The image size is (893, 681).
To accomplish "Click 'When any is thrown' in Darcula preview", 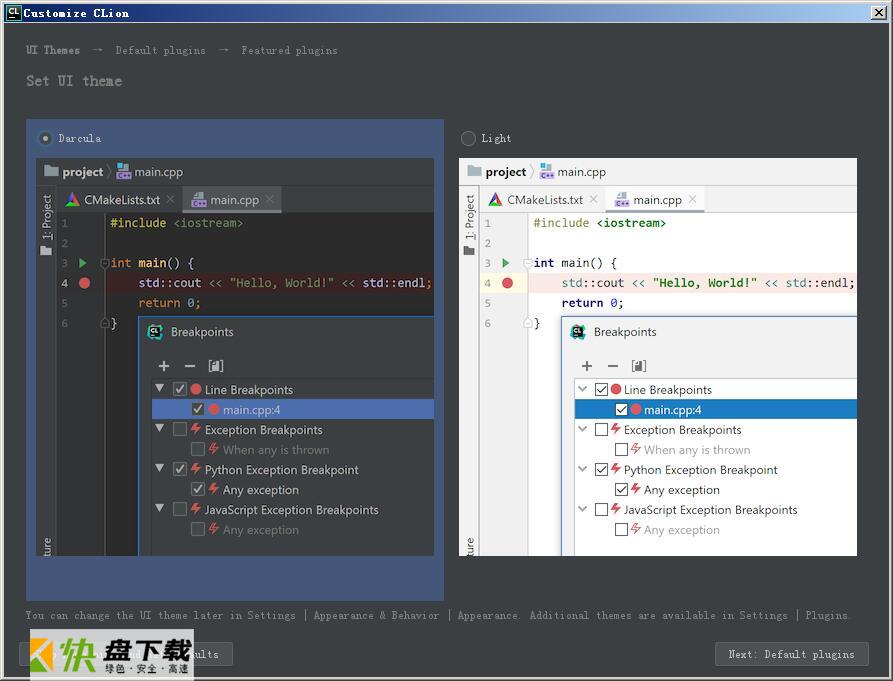I will tap(276, 450).
